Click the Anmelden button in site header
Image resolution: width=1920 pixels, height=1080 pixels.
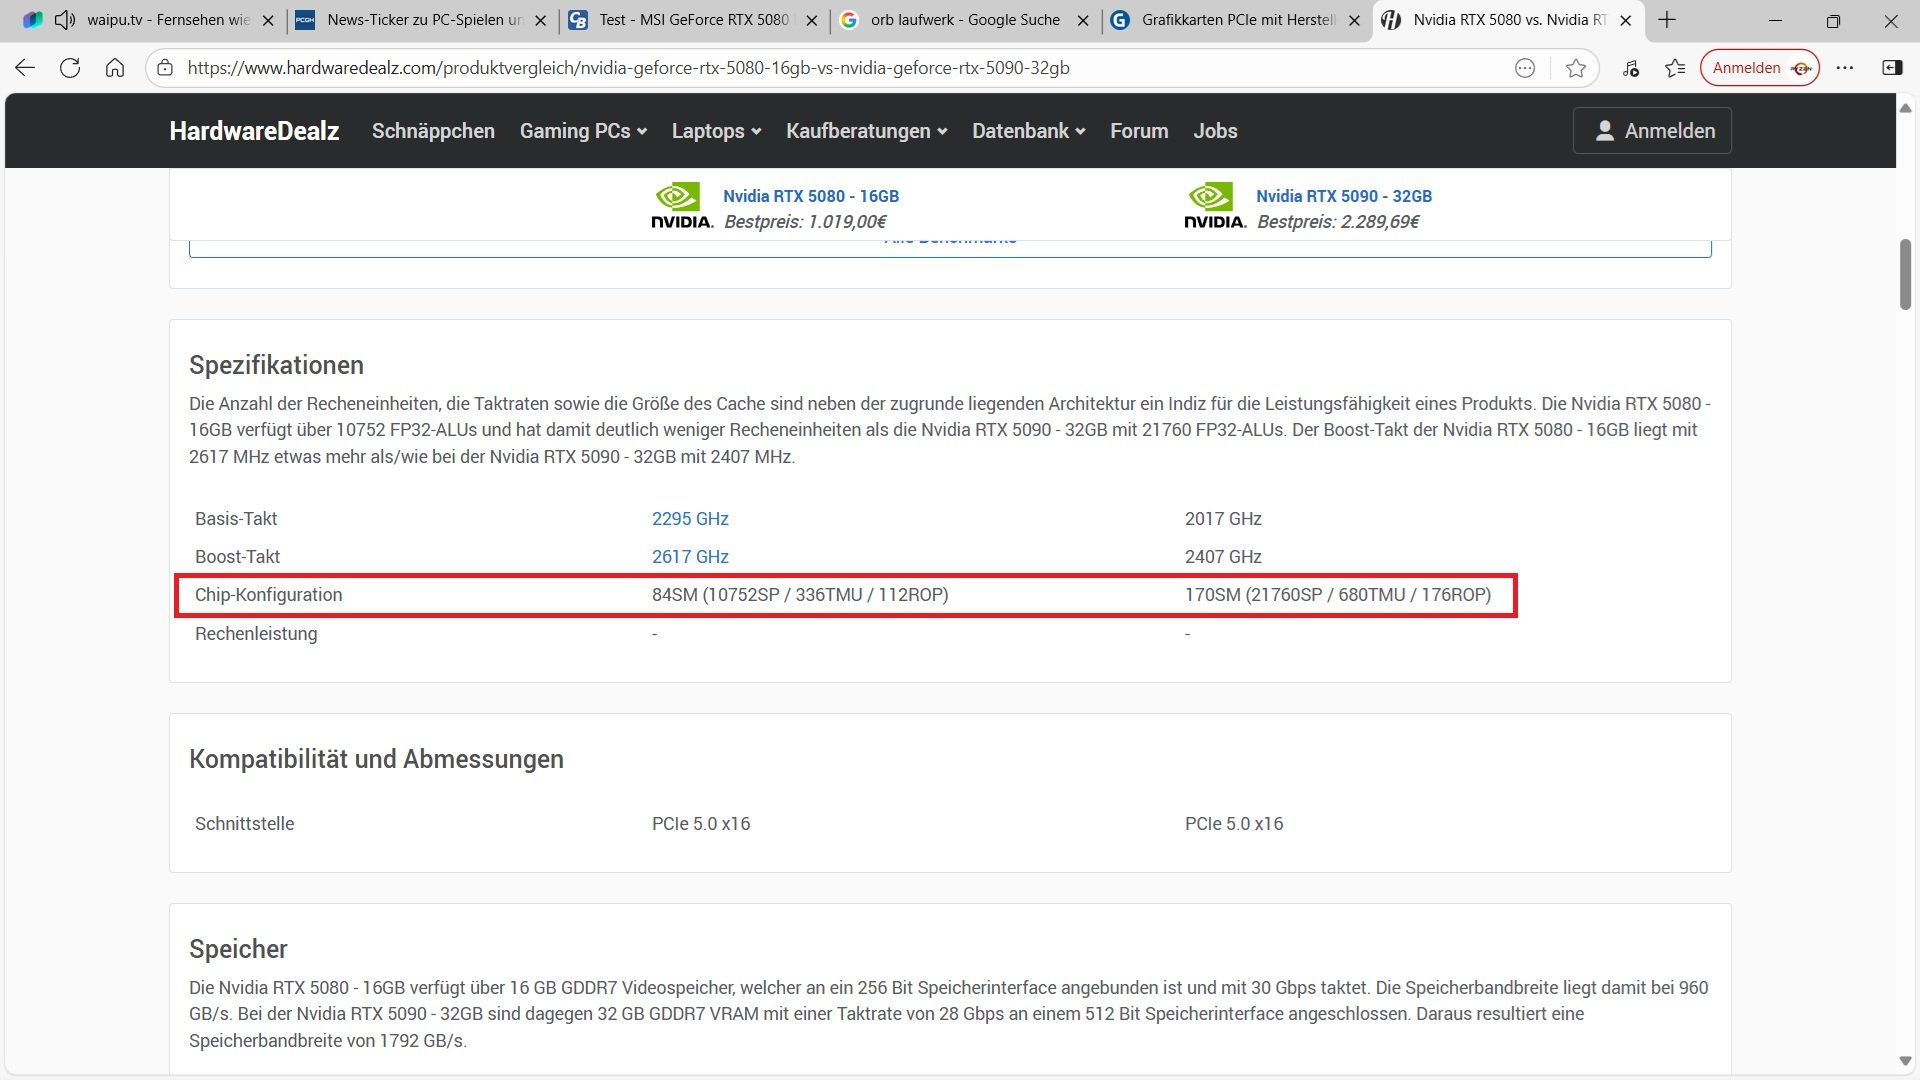pos(1652,131)
